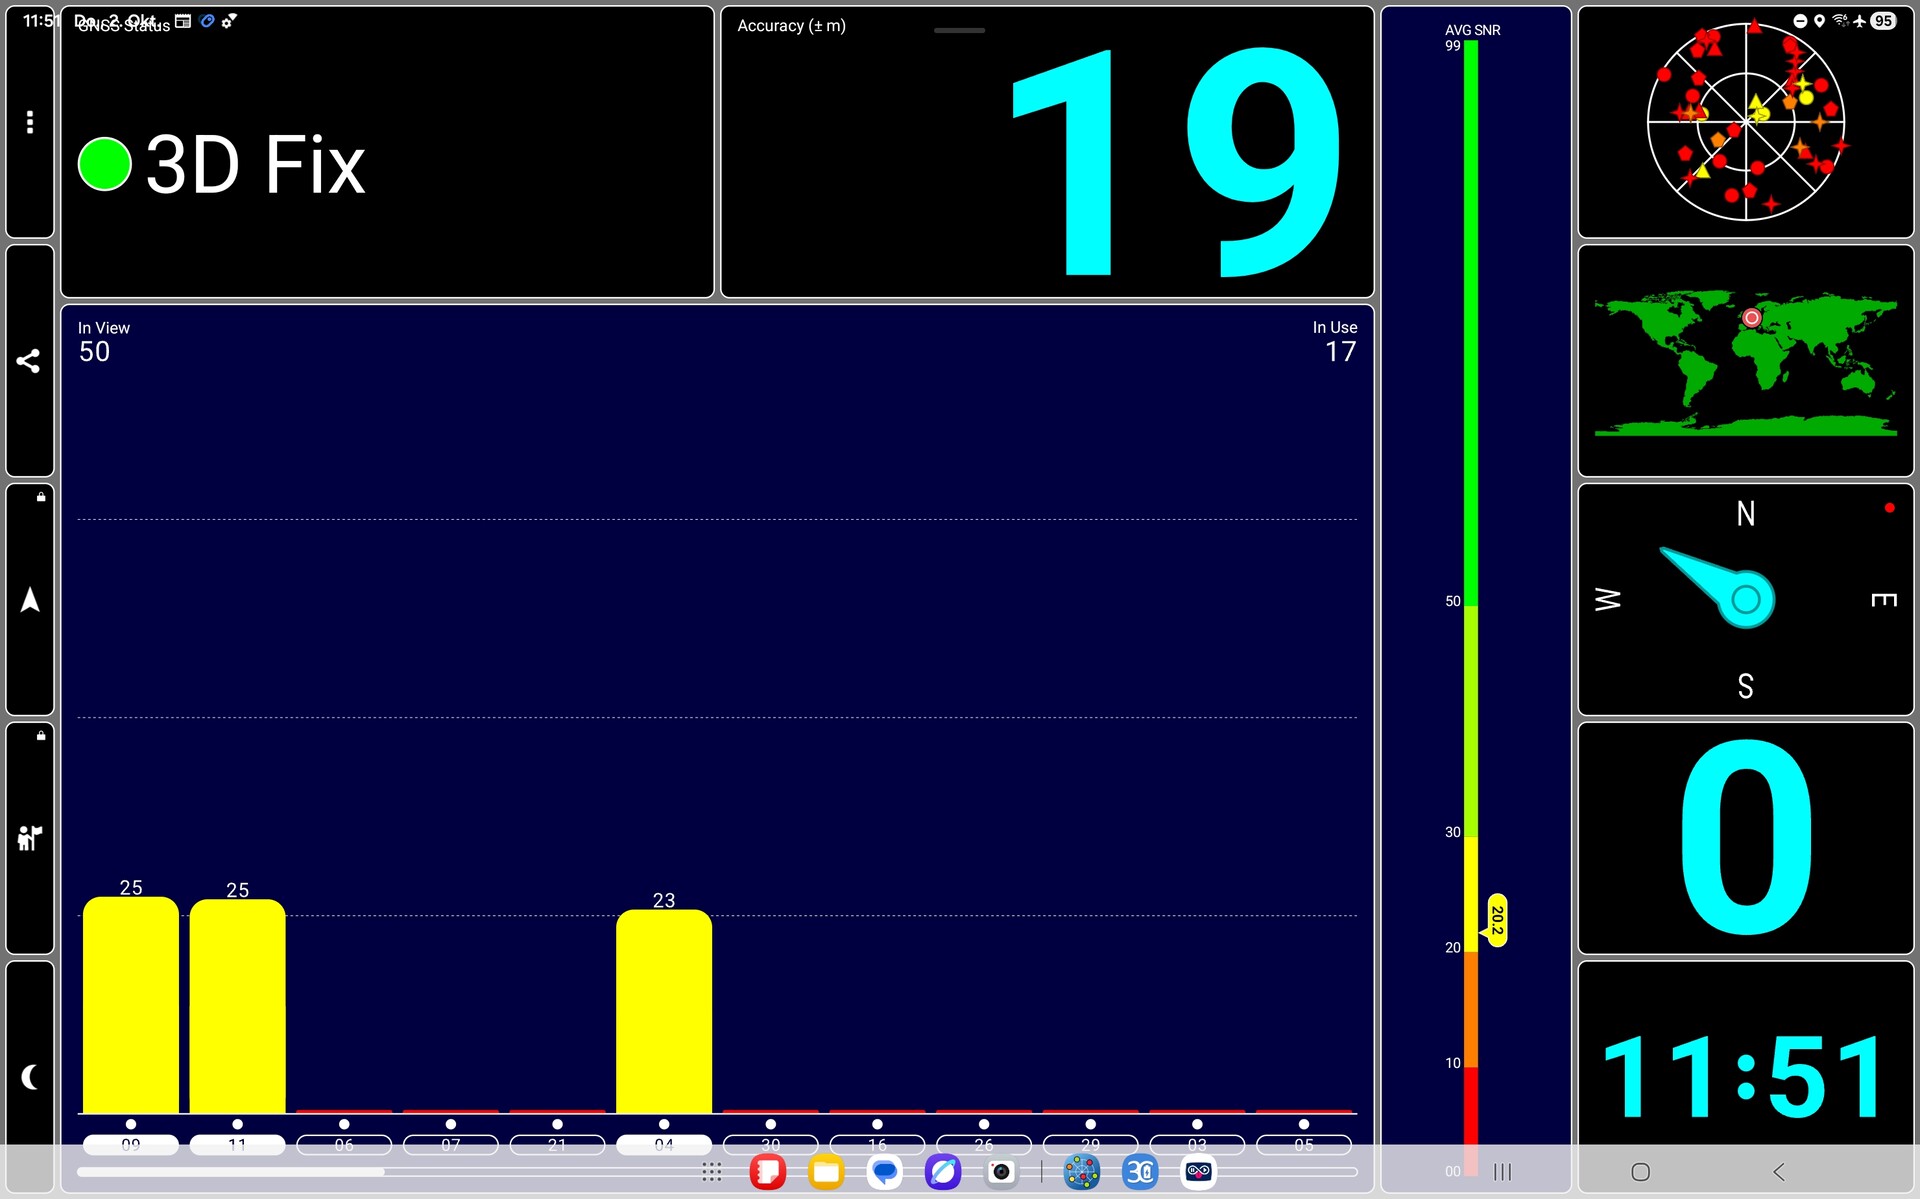The width and height of the screenshot is (1920, 1199).
Task: Tap the 20.2 average SNR marker
Action: [1496, 919]
